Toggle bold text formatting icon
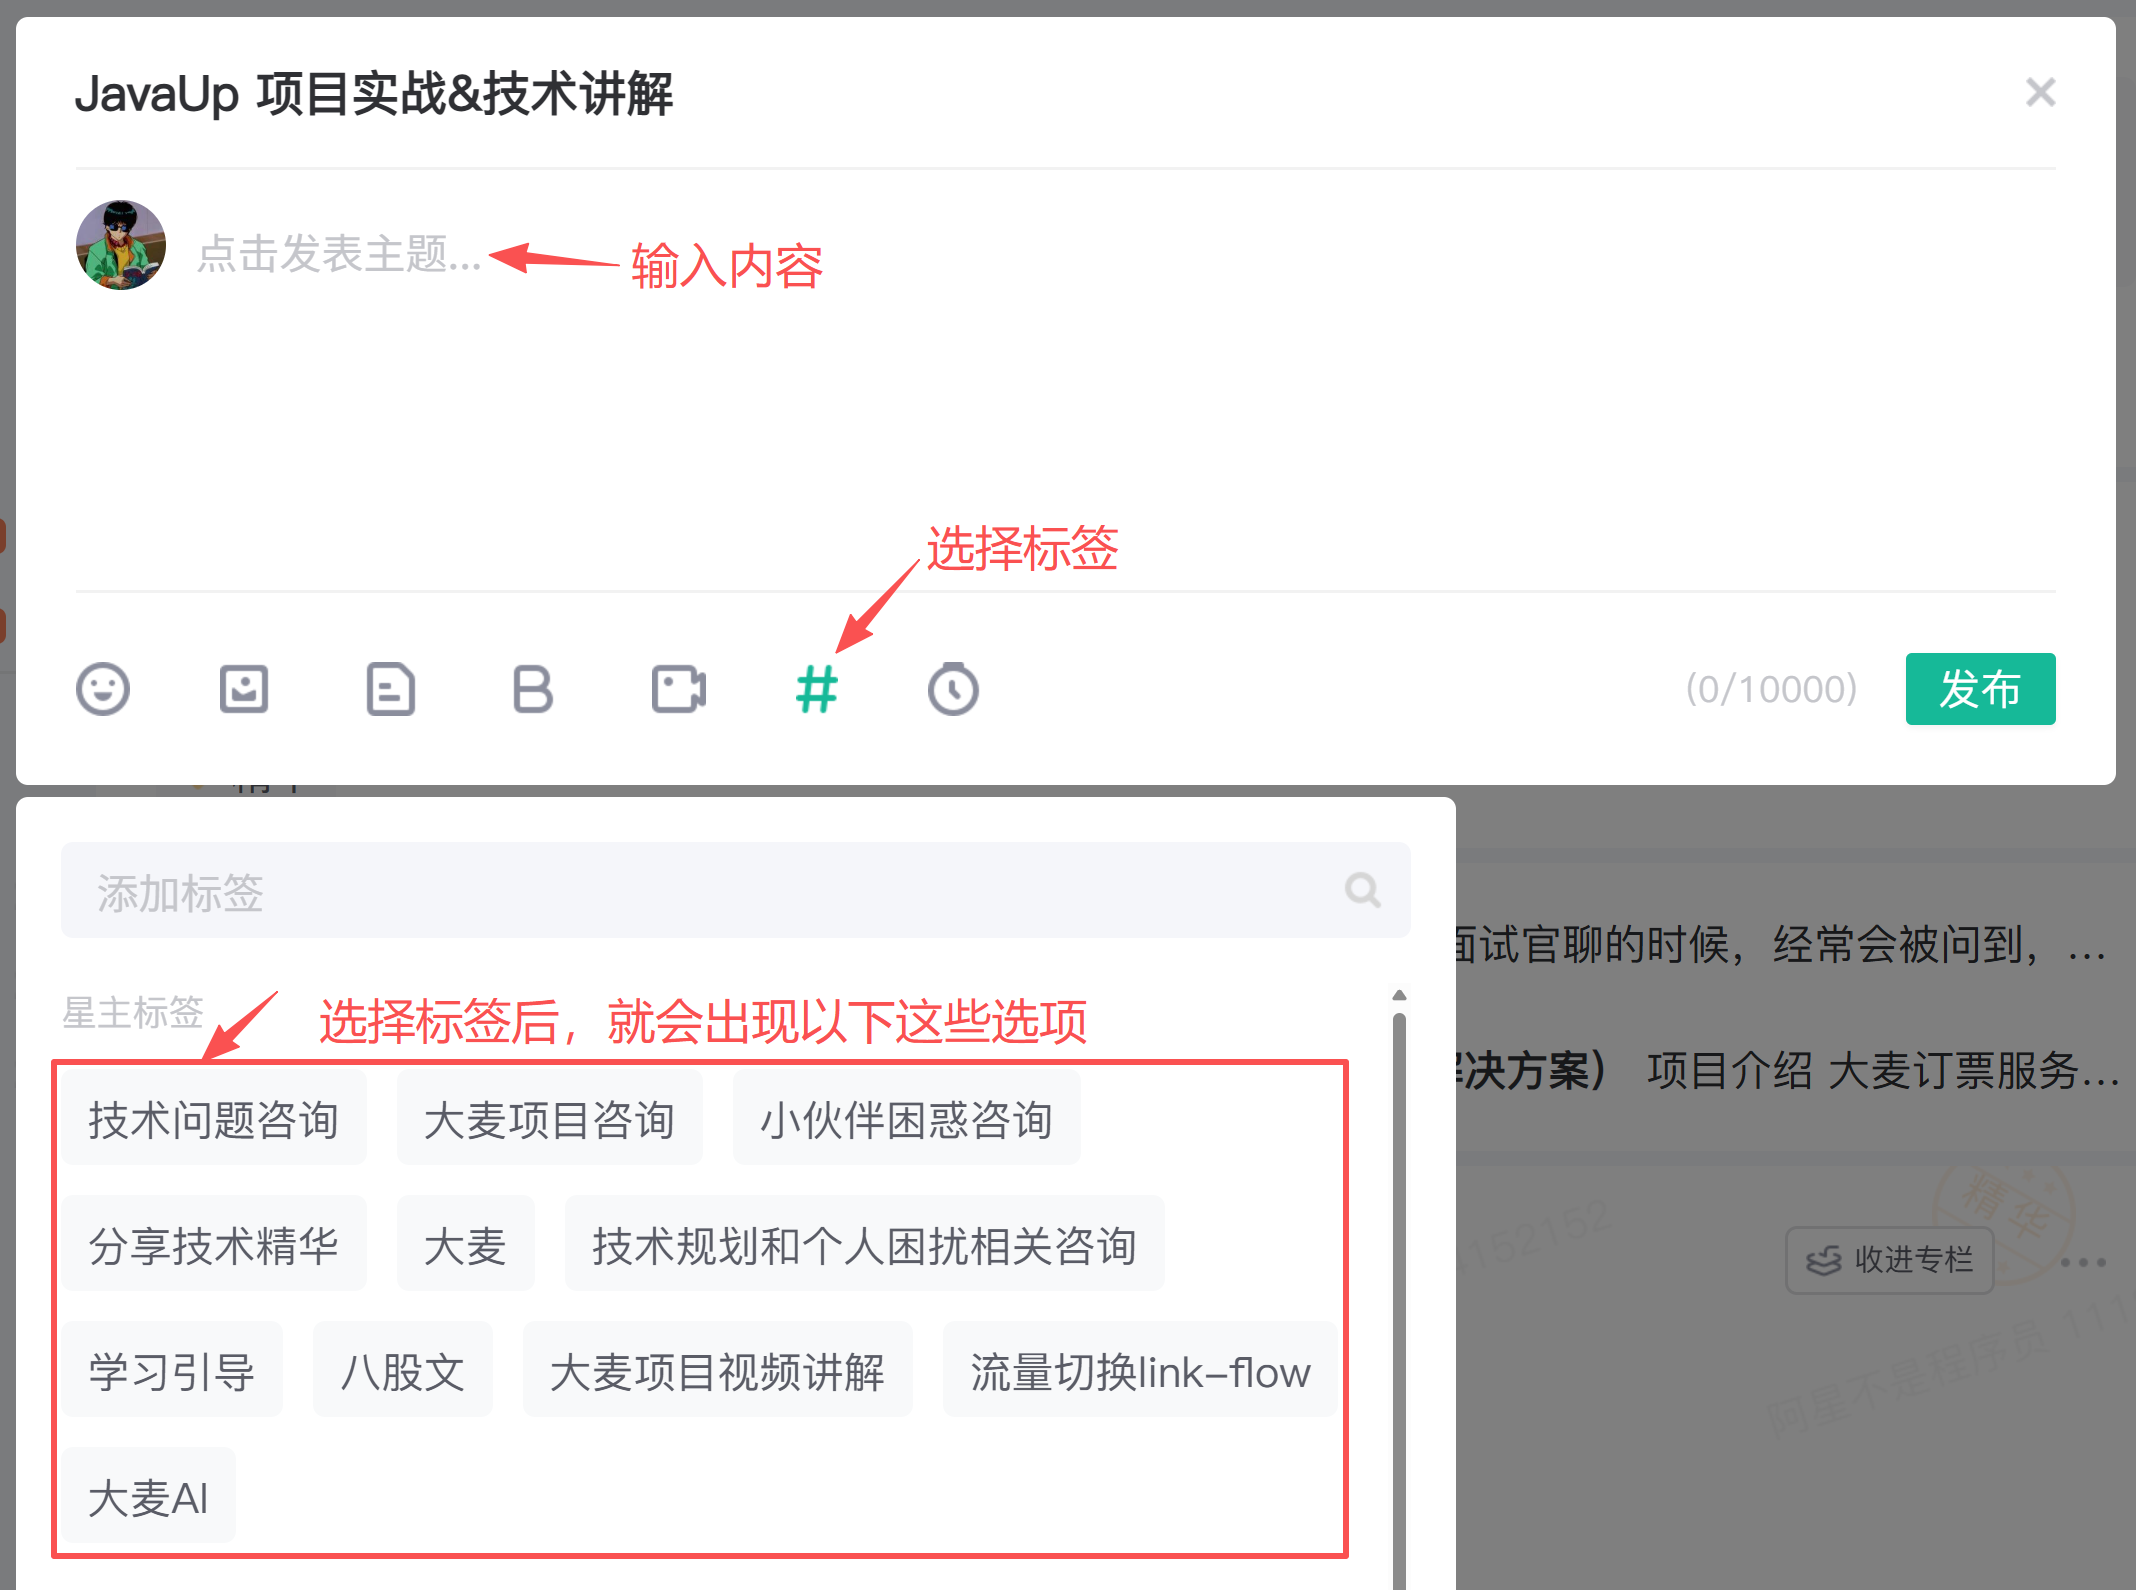Image resolution: width=2136 pixels, height=1590 pixels. [x=532, y=689]
